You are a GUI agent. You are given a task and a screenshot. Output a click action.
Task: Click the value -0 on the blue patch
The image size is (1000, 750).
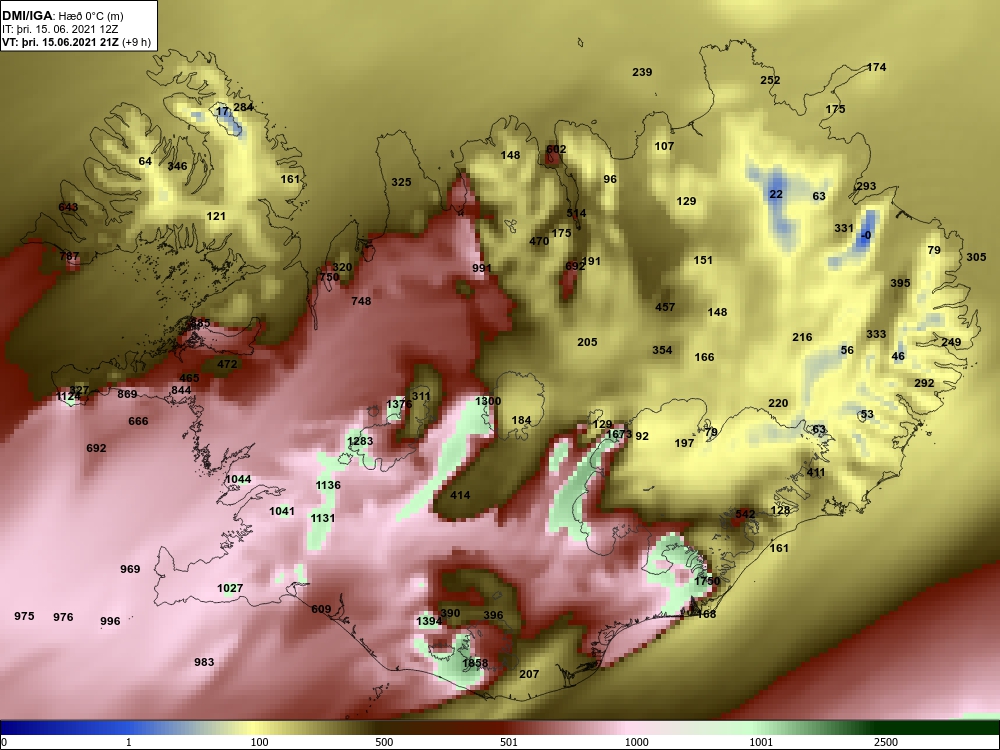[x=865, y=236]
